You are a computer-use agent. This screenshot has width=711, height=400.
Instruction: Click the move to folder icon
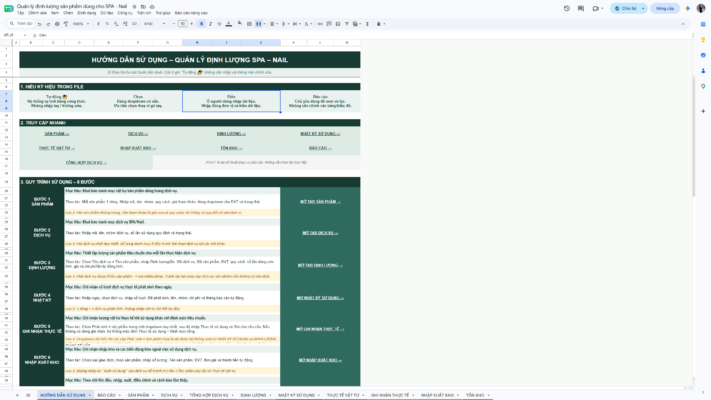click(143, 7)
